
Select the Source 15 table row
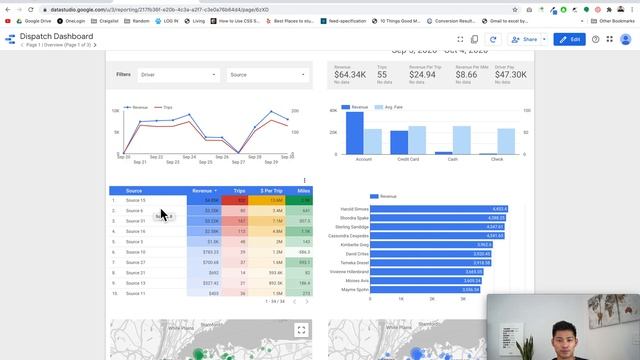point(211,200)
